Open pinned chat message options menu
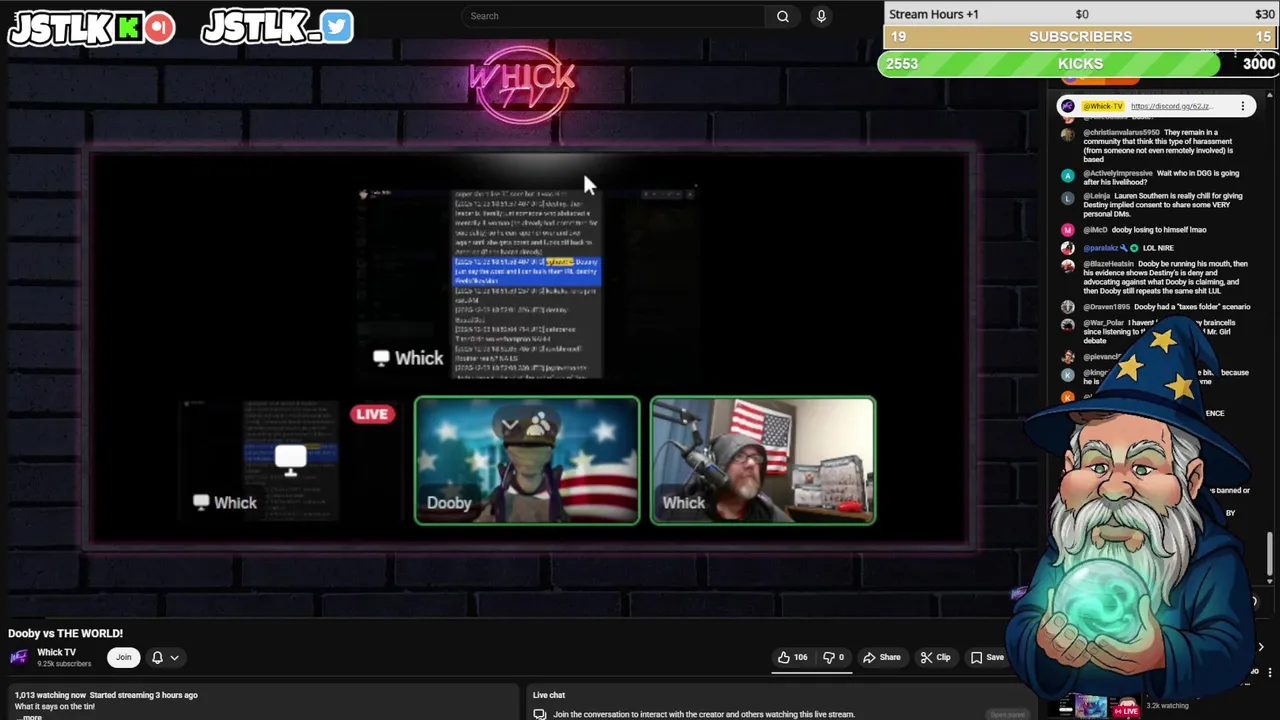This screenshot has width=1280, height=720. pos(1243,106)
